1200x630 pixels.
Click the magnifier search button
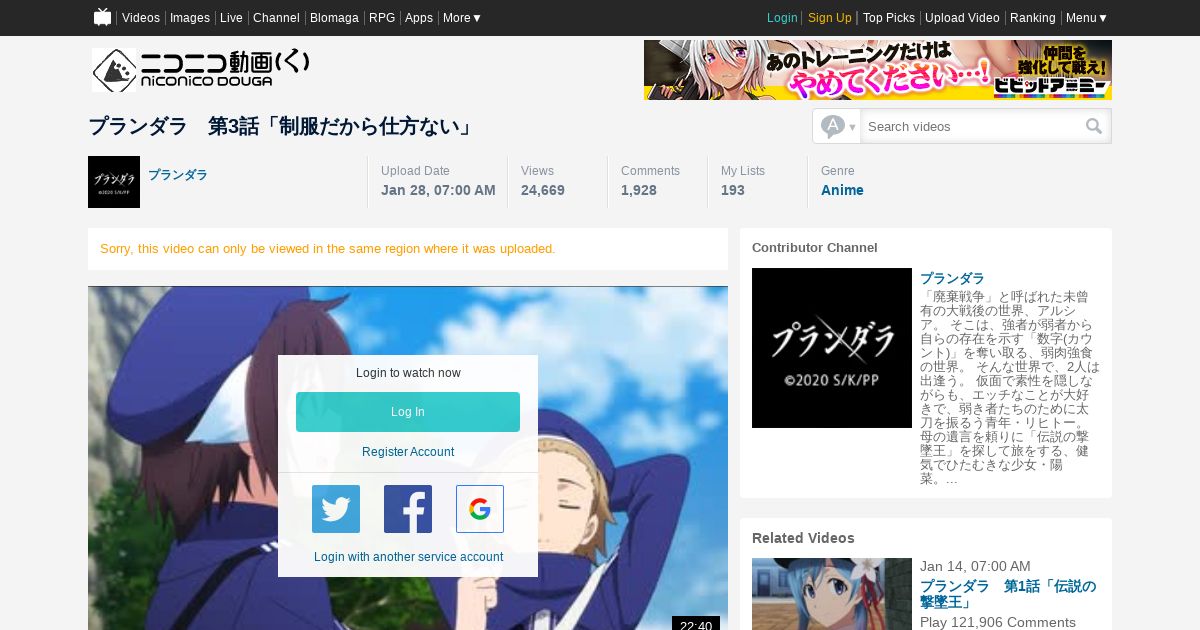1094,126
